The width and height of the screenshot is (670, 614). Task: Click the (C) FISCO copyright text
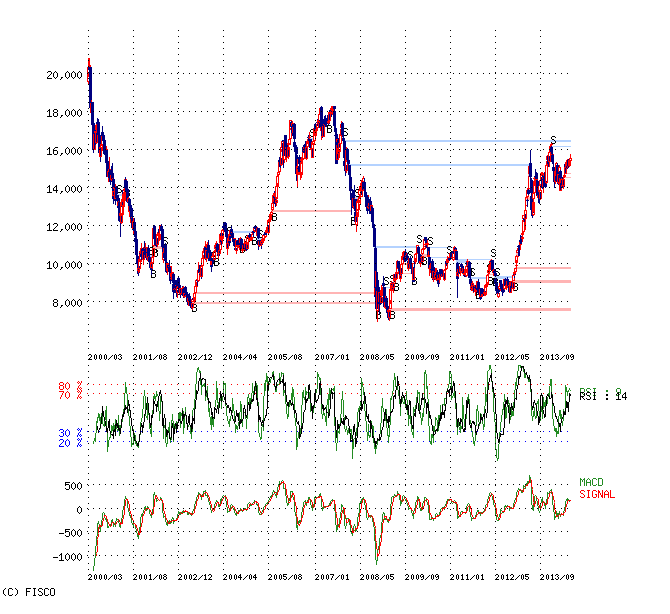[29, 592]
